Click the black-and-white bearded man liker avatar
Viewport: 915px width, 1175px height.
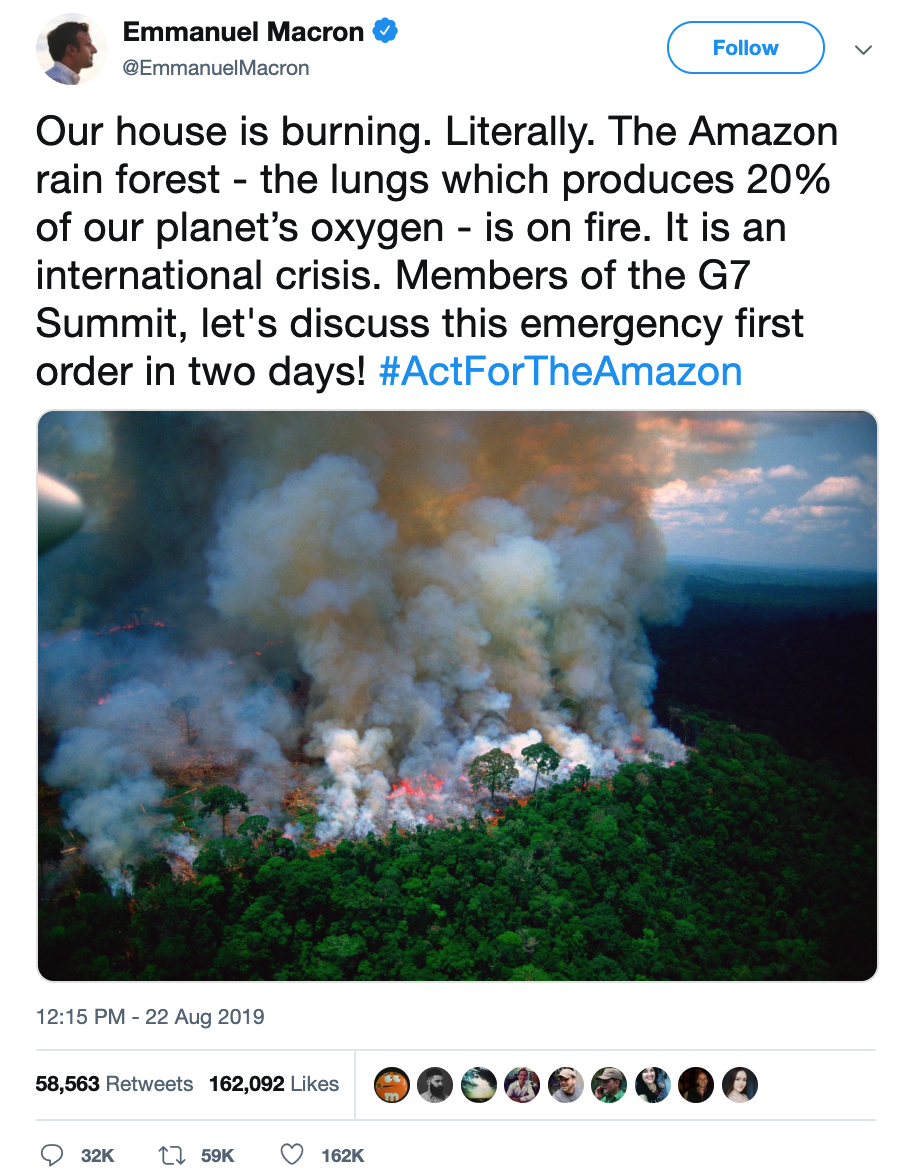pos(435,1084)
